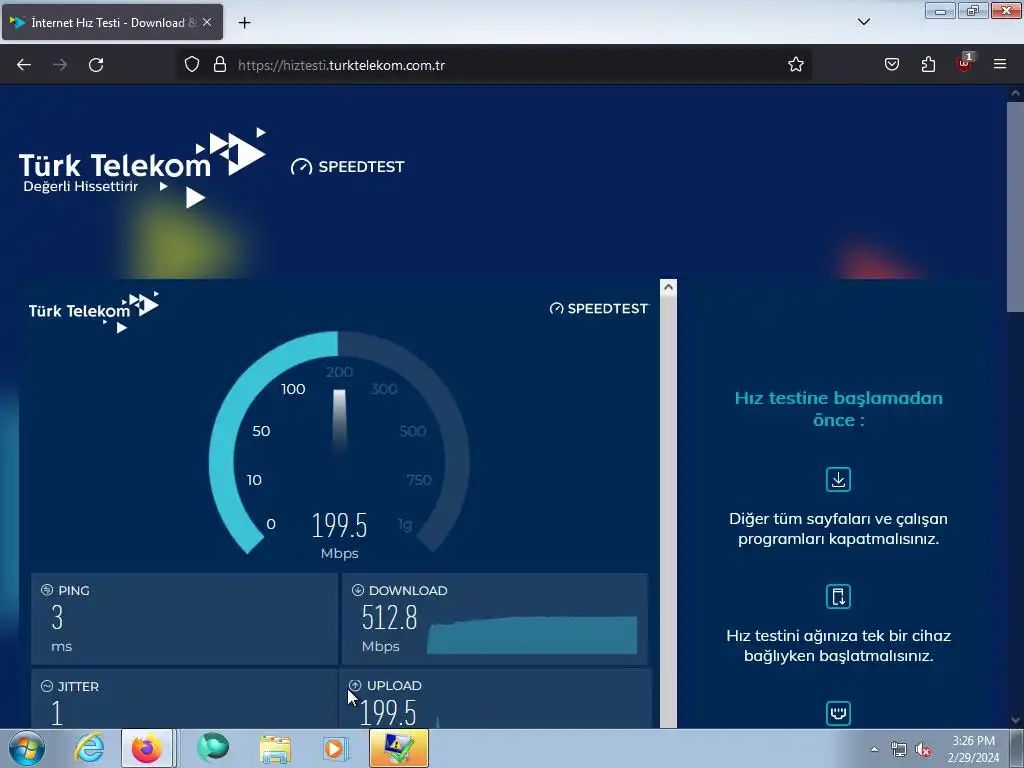Click the download tip icon in sidebar
The height and width of the screenshot is (768, 1024).
coord(839,479)
